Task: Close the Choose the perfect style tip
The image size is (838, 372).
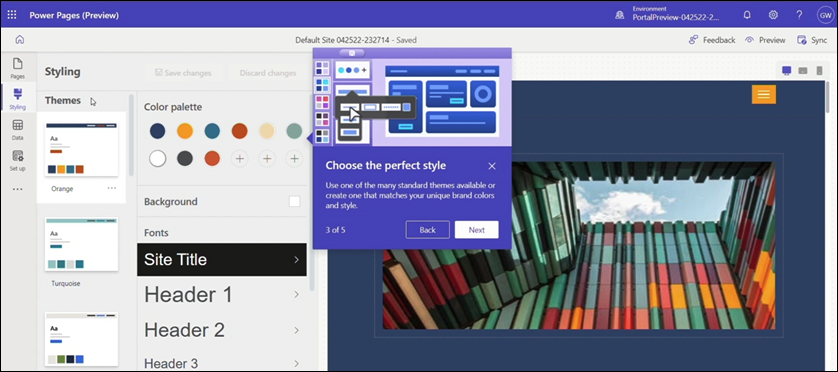Action: (492, 166)
